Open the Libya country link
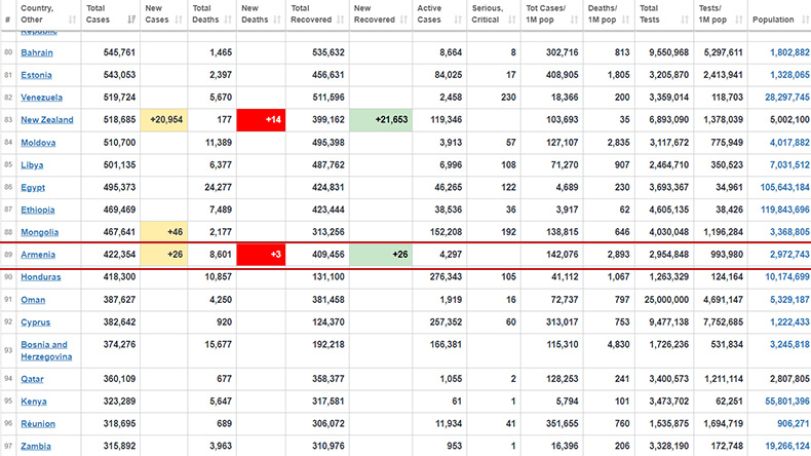The width and height of the screenshot is (811, 456). (x=32, y=165)
